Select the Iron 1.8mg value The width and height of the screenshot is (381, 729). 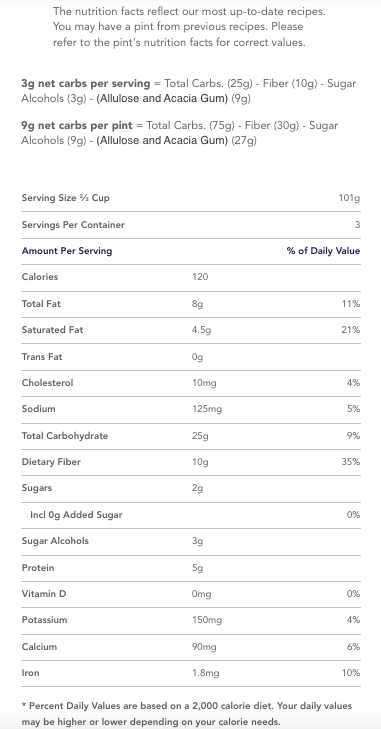pos(206,673)
